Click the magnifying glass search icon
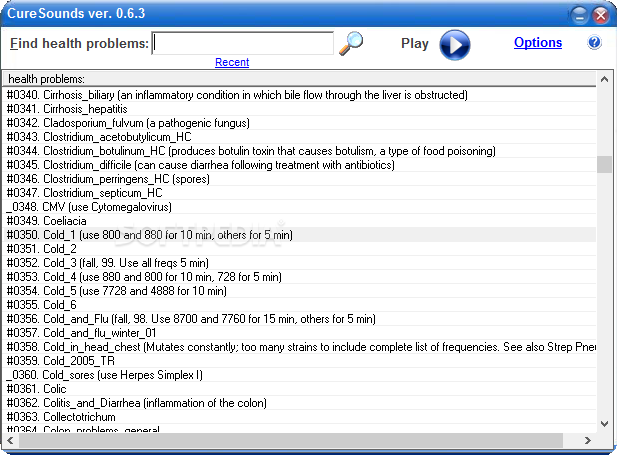The height and width of the screenshot is (455, 617). click(351, 43)
